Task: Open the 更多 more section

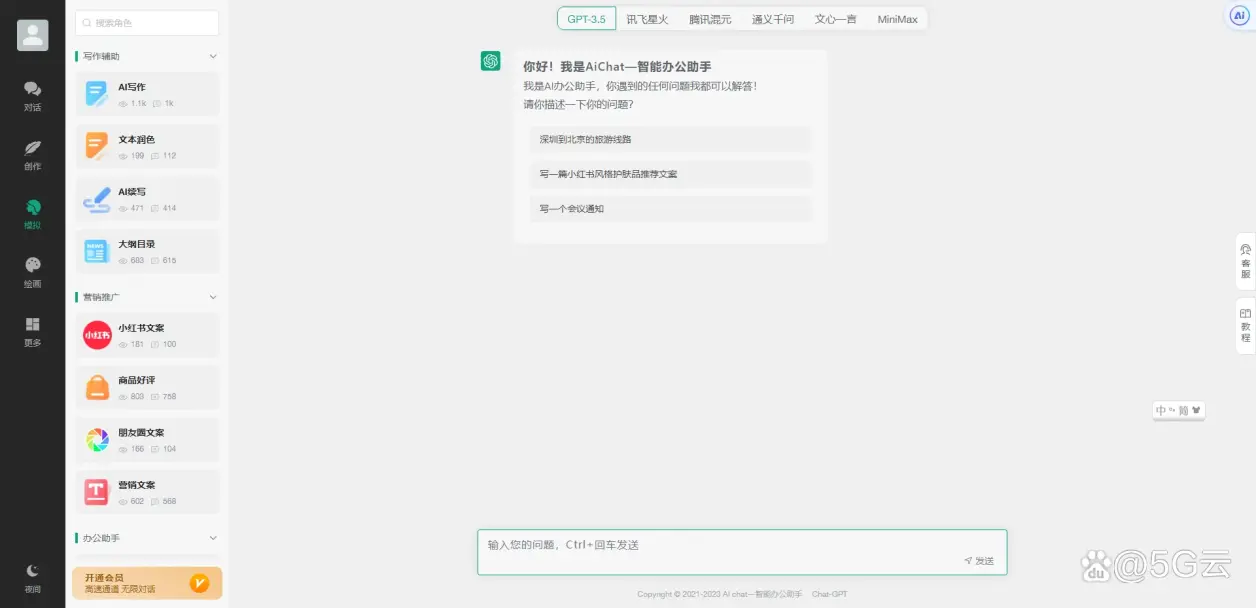Action: (32, 331)
